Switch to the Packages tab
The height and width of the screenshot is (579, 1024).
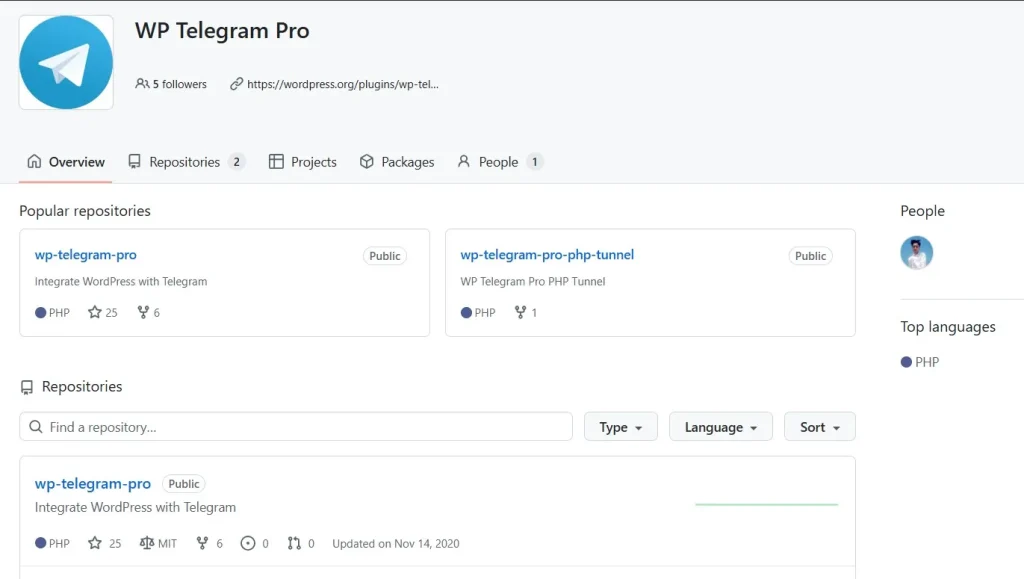point(396,162)
